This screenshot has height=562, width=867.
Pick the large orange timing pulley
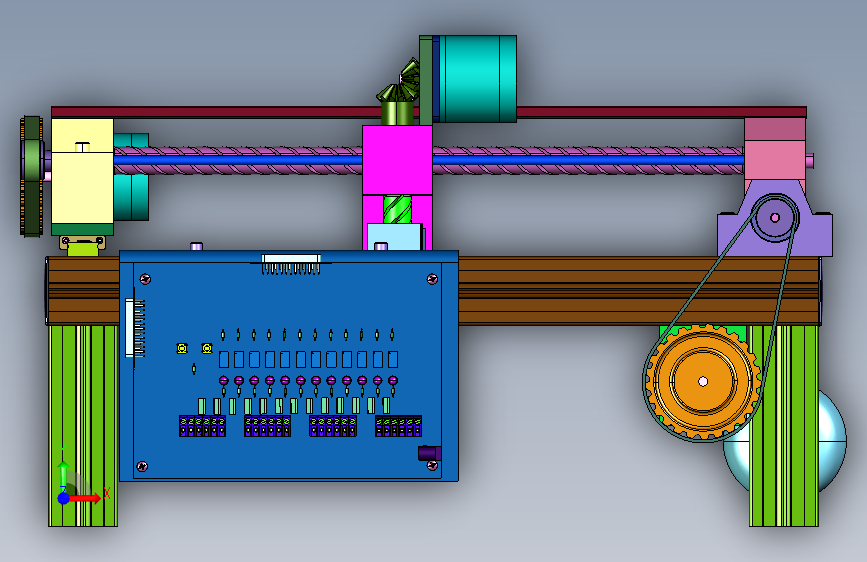coord(702,382)
